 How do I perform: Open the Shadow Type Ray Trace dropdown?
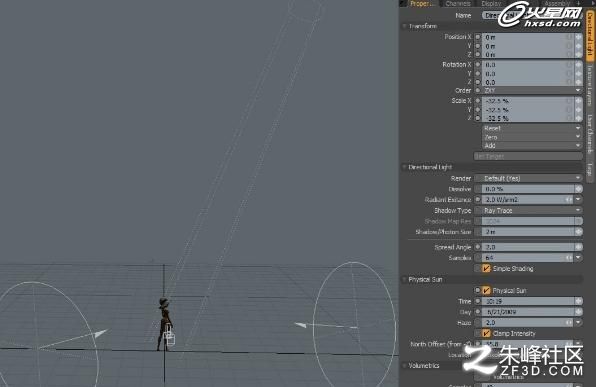528,210
